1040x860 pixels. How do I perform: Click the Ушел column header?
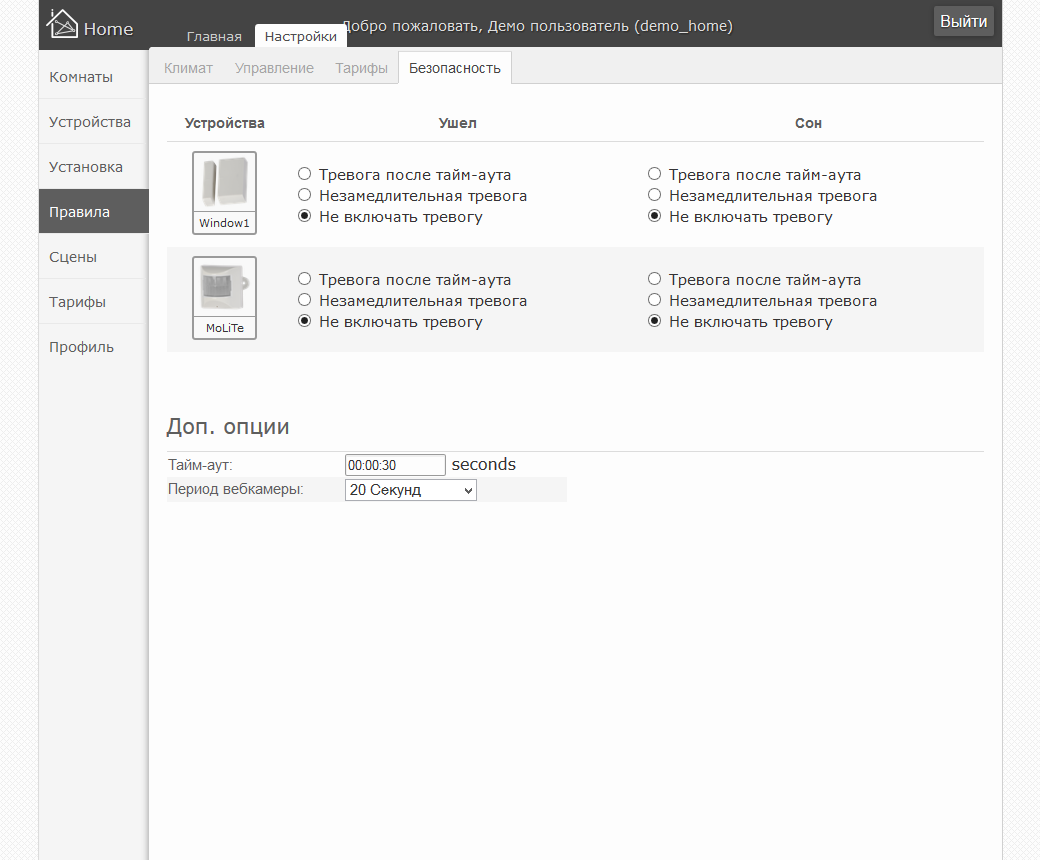(x=458, y=123)
